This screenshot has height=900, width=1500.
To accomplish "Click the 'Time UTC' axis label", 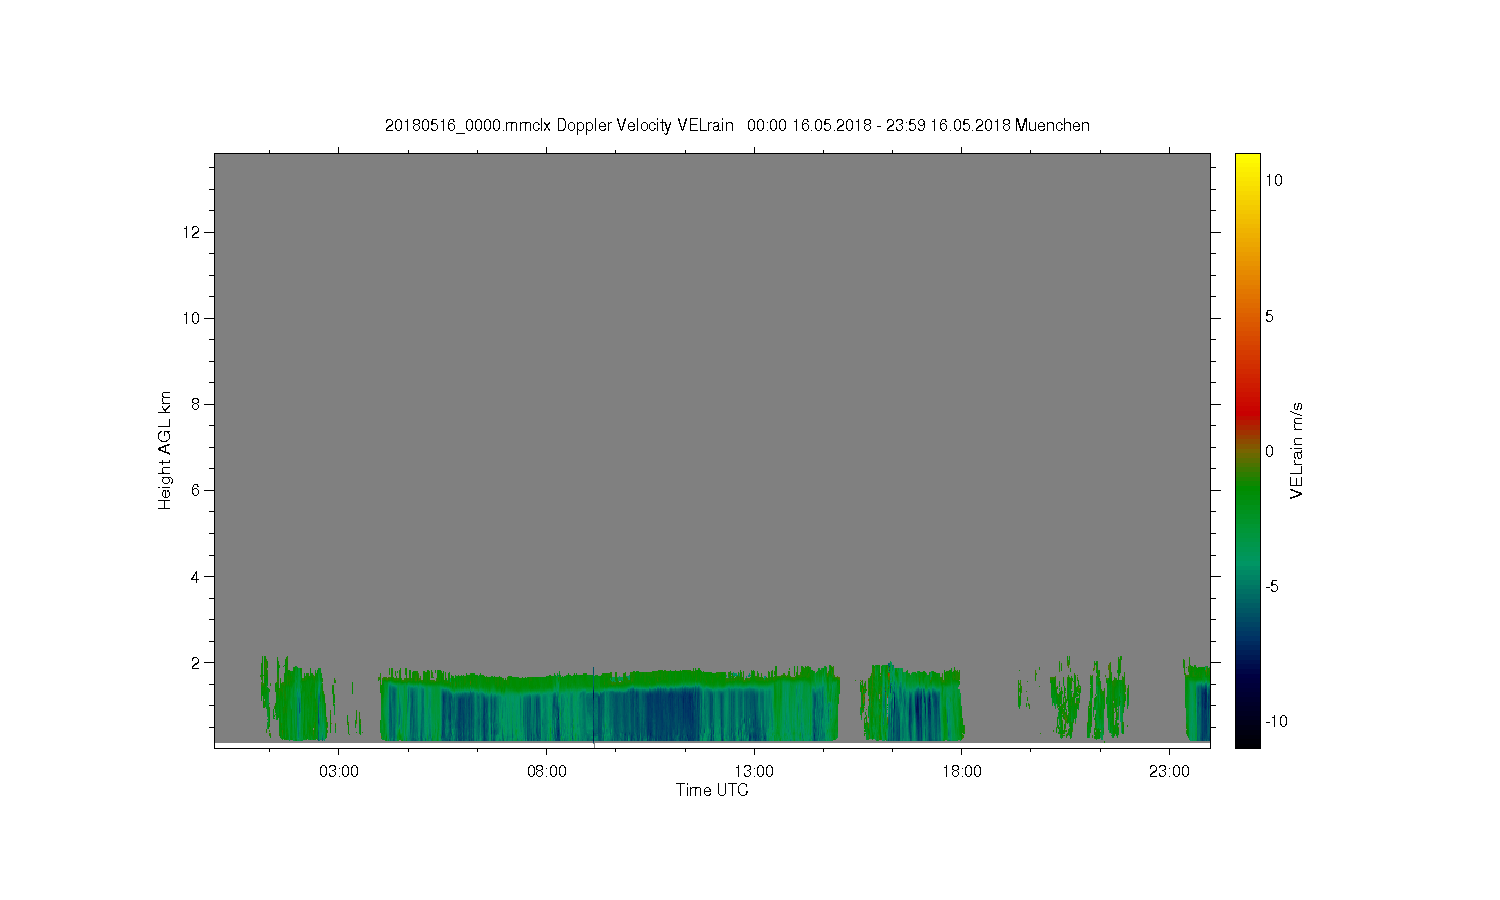I will [712, 790].
